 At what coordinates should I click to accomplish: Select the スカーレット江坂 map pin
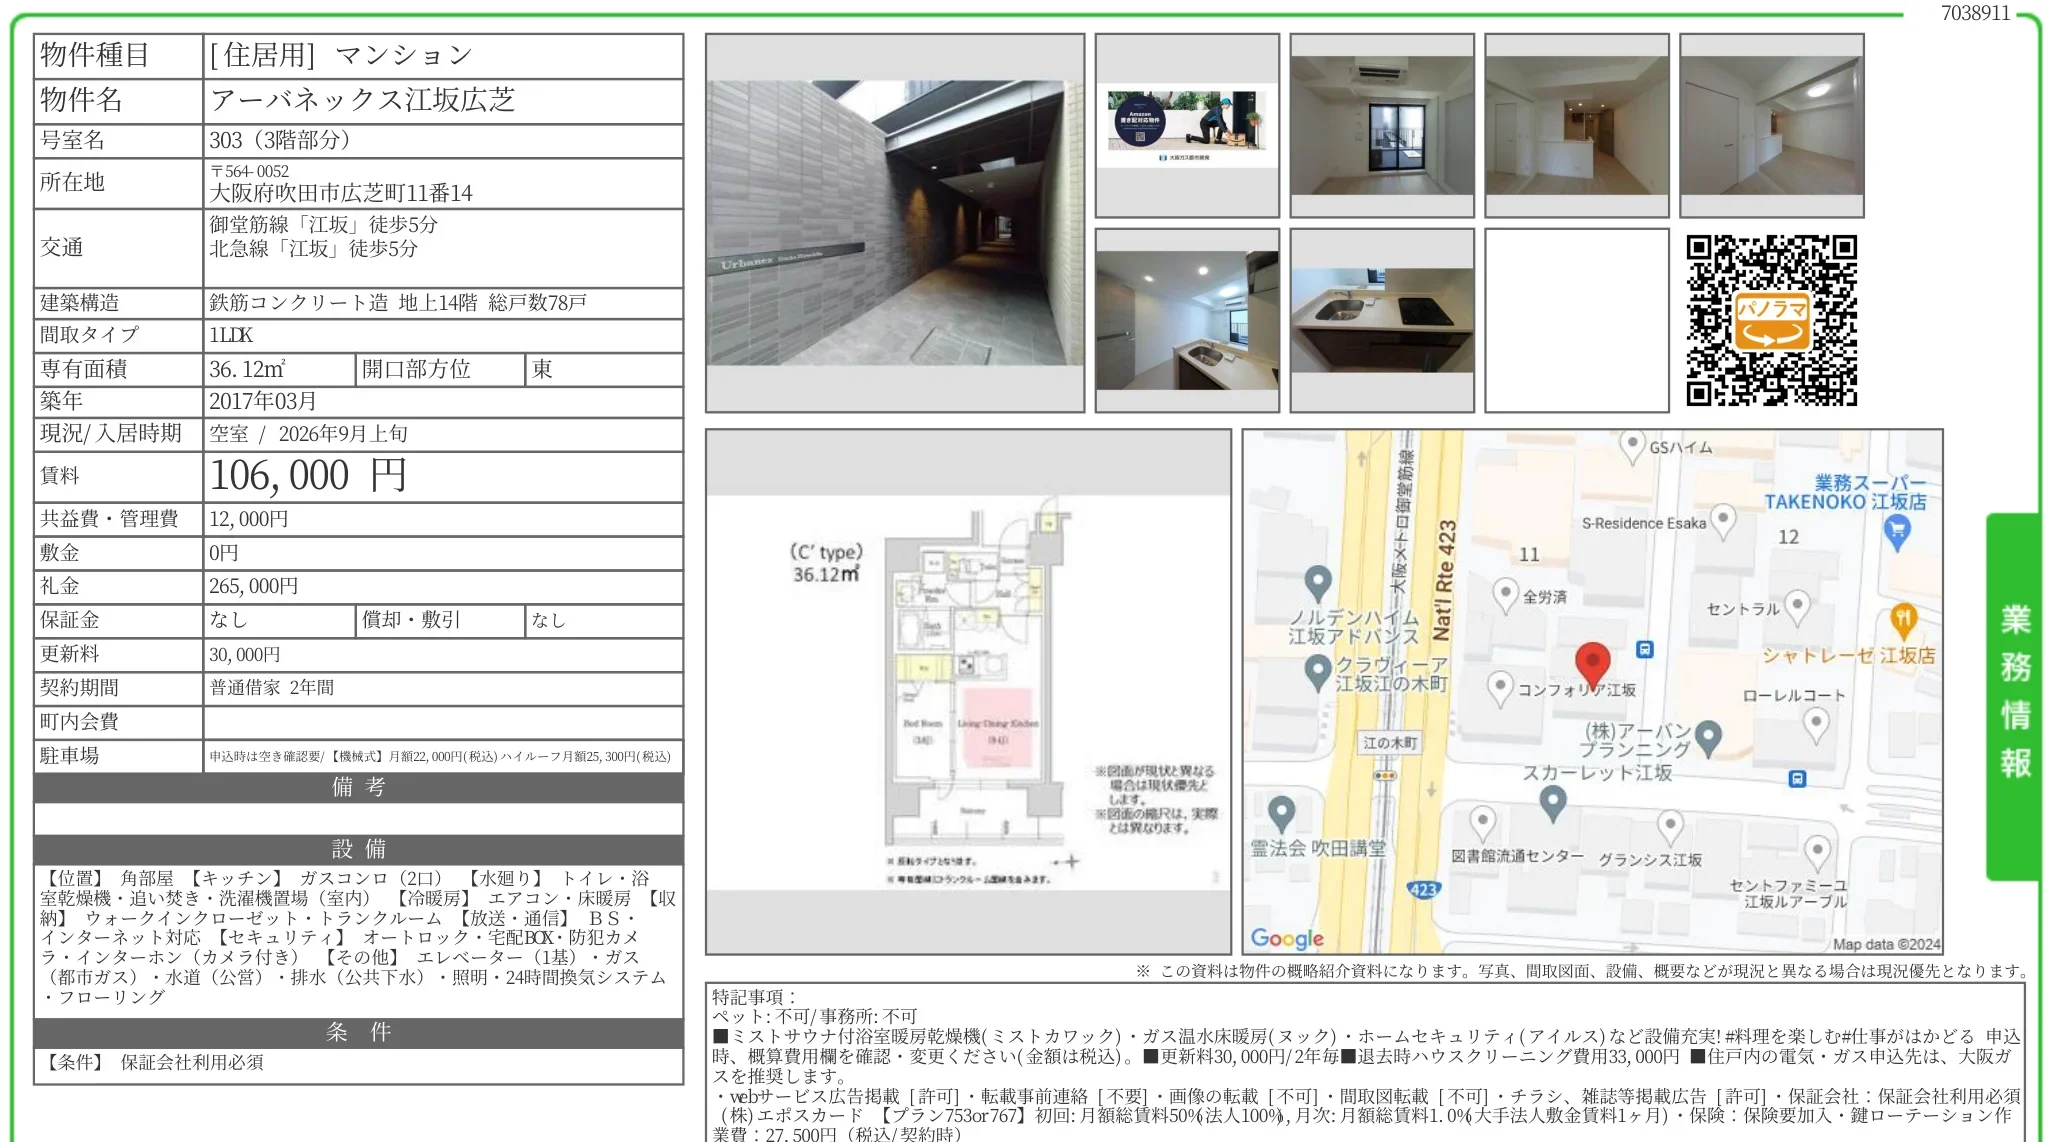(x=1552, y=803)
